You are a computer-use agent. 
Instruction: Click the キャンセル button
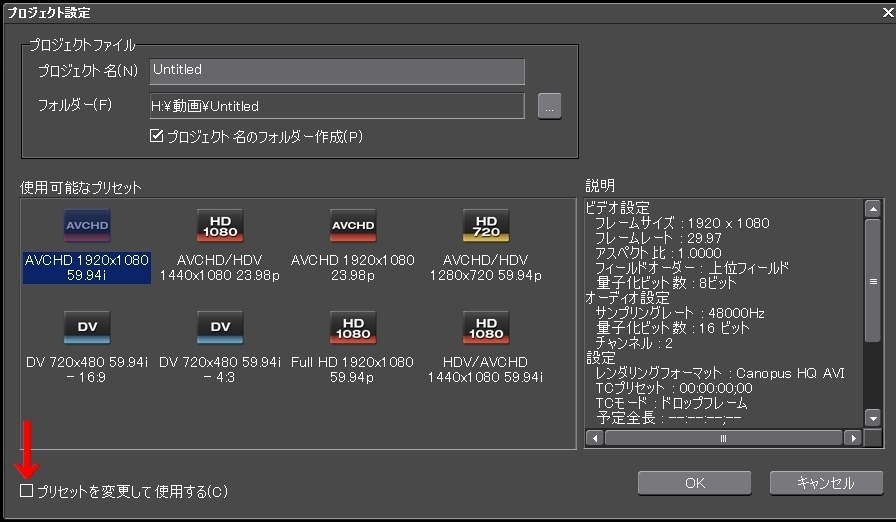click(x=826, y=483)
